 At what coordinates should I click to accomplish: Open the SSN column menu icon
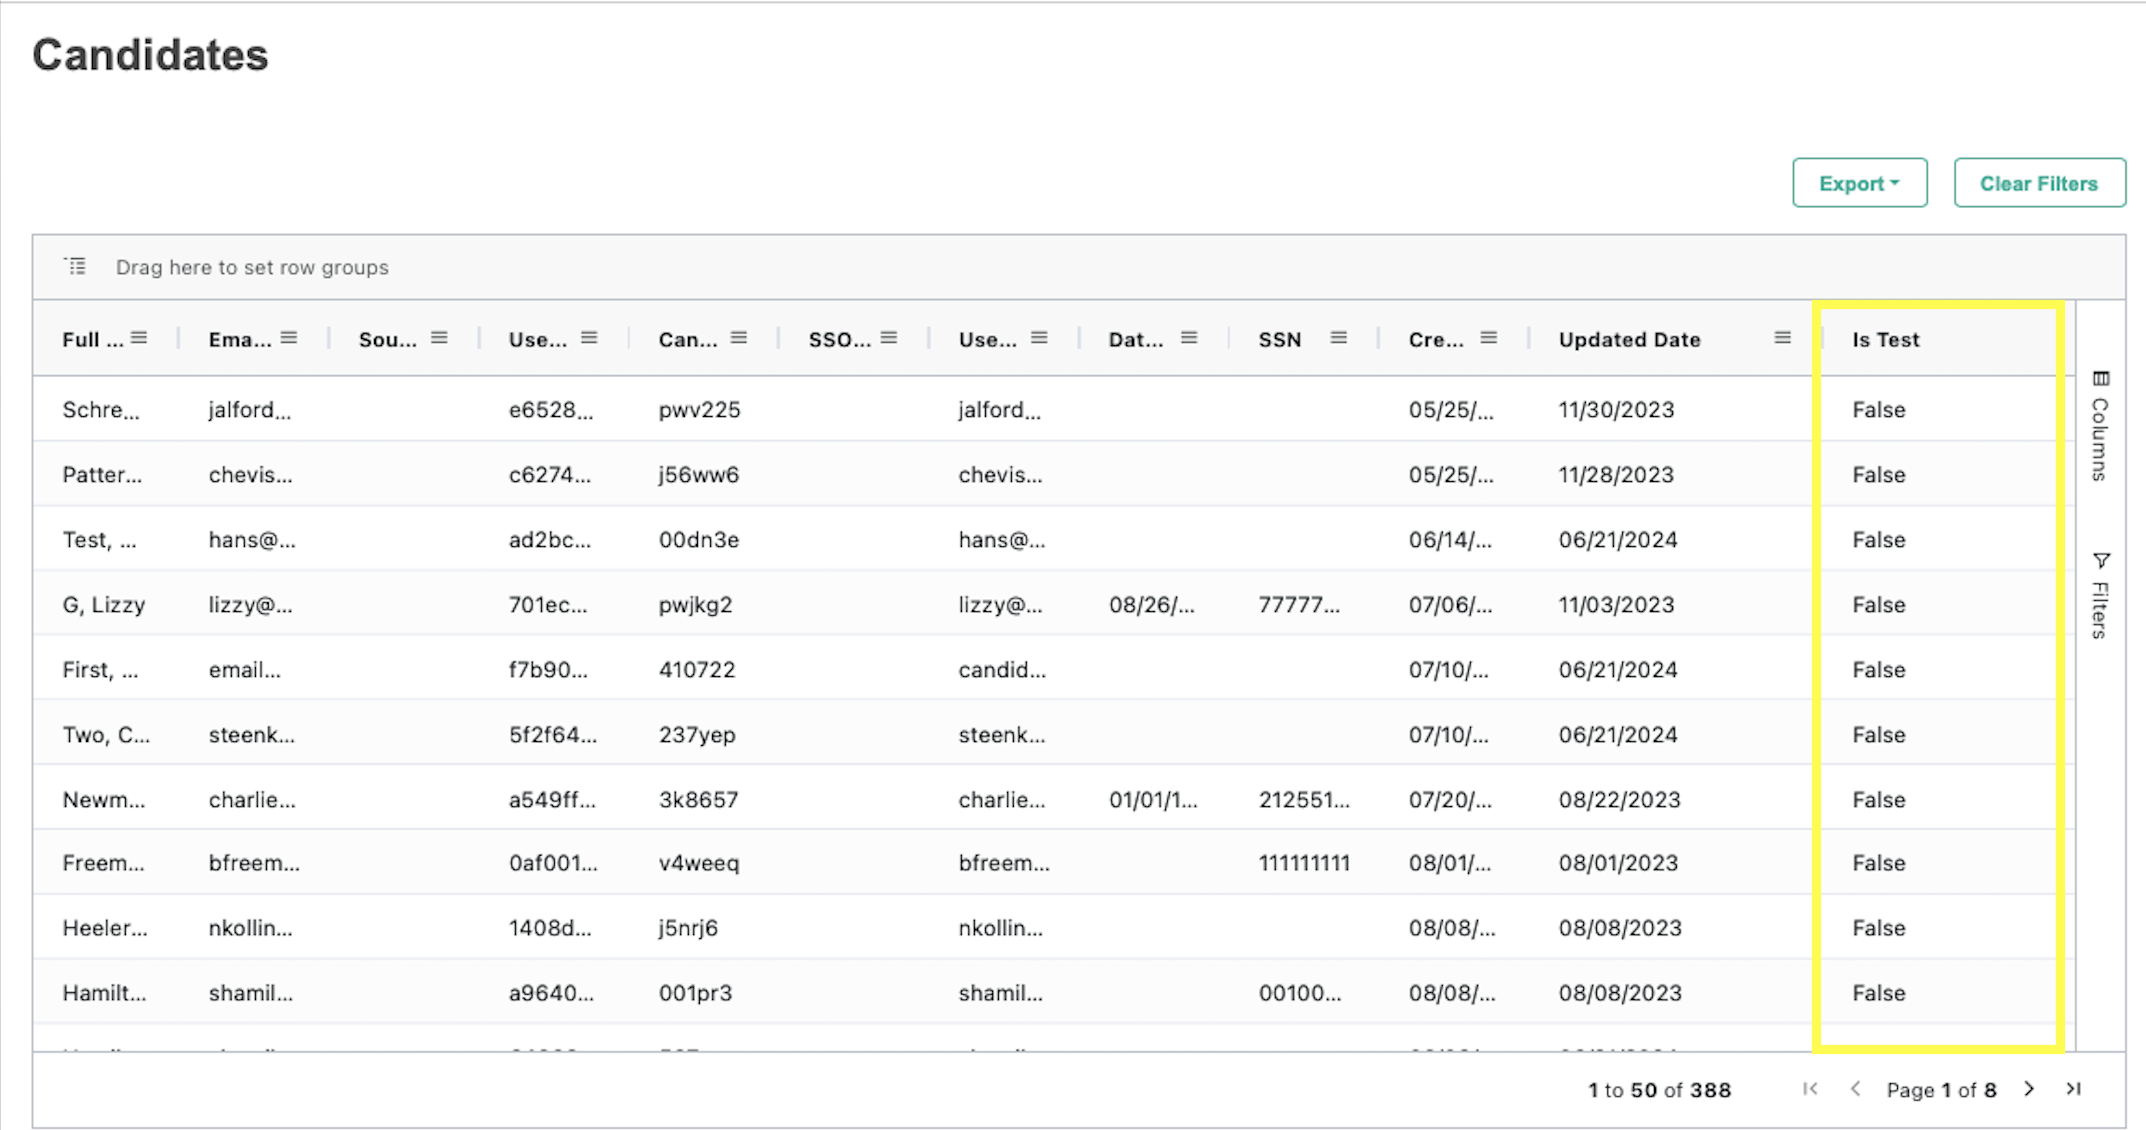[1339, 338]
